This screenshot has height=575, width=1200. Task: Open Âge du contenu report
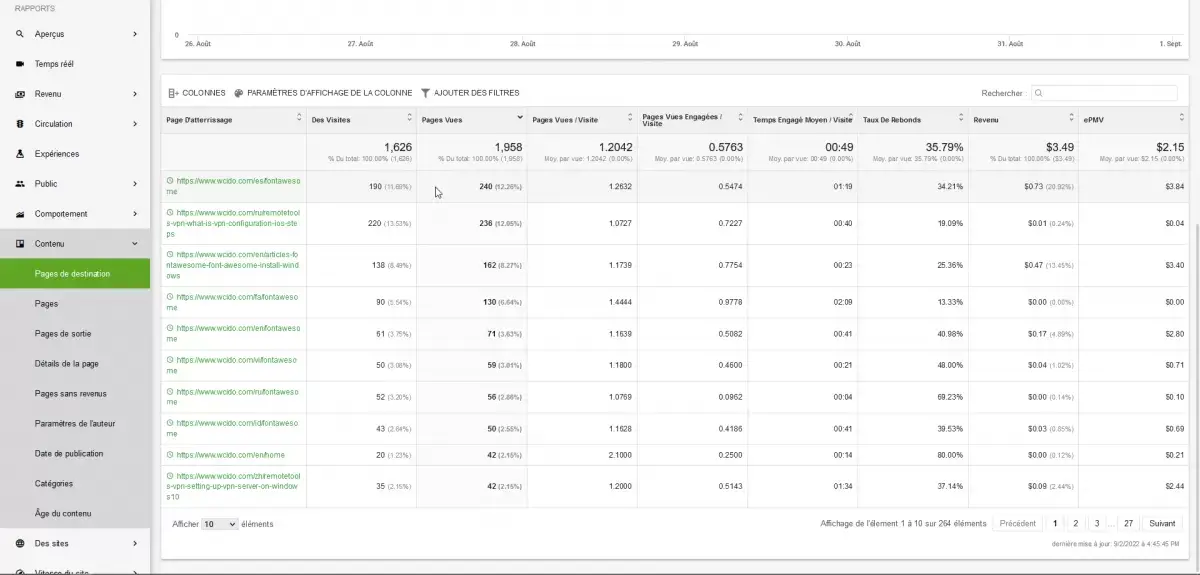pyautogui.click(x=75, y=514)
